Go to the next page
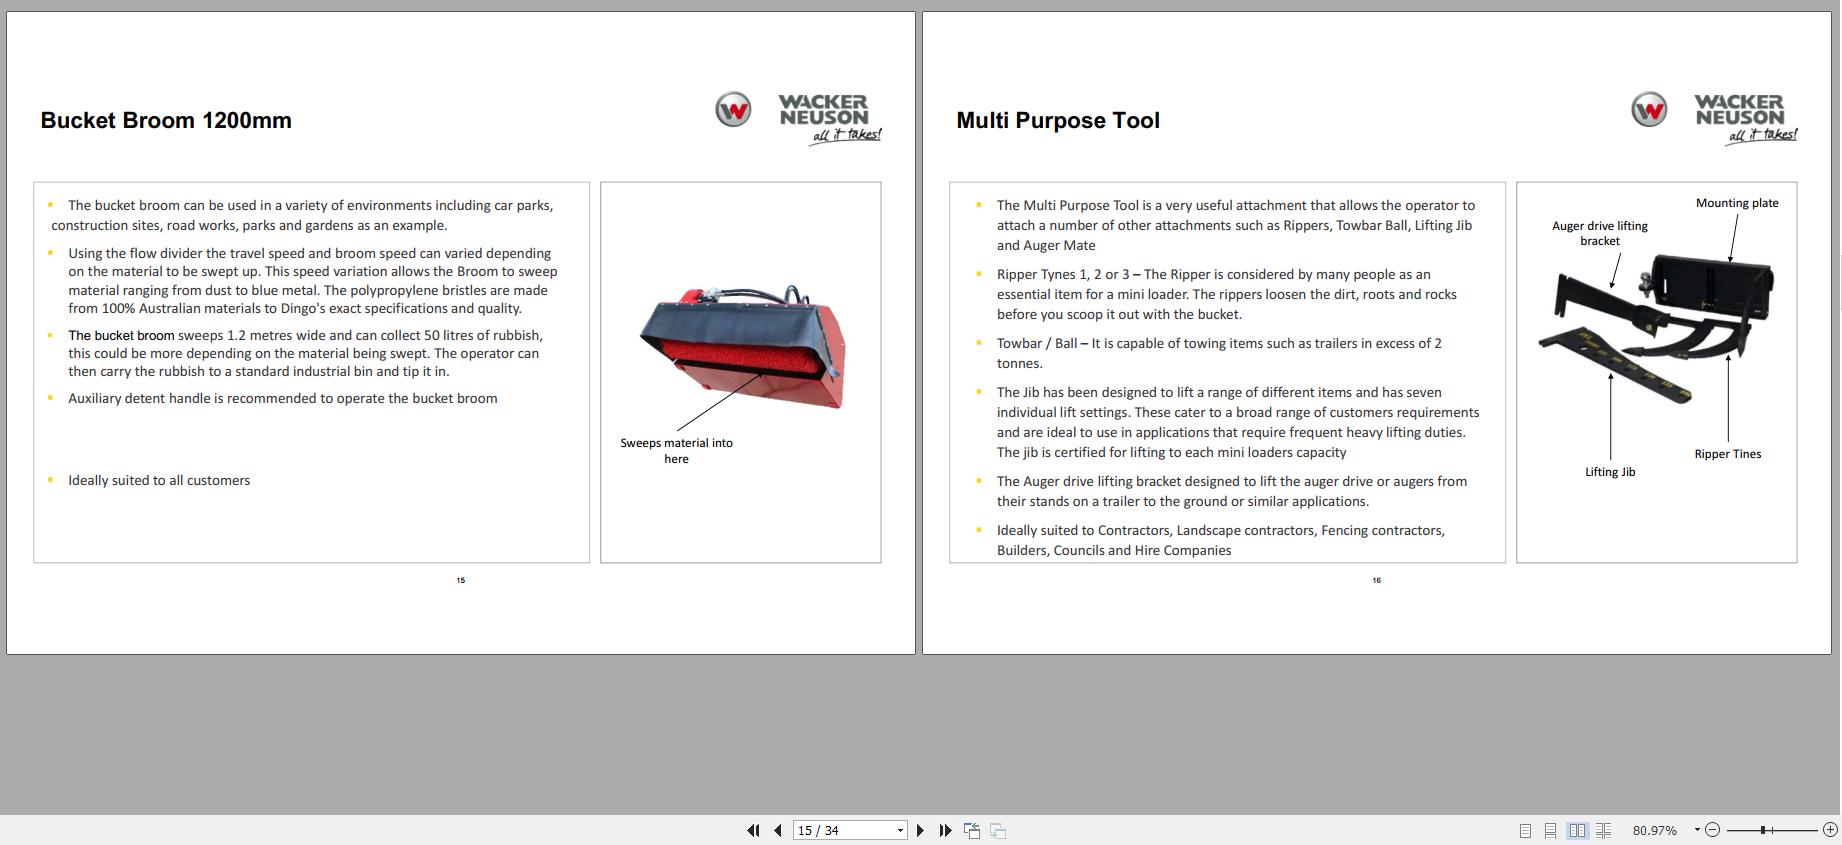 click(920, 830)
